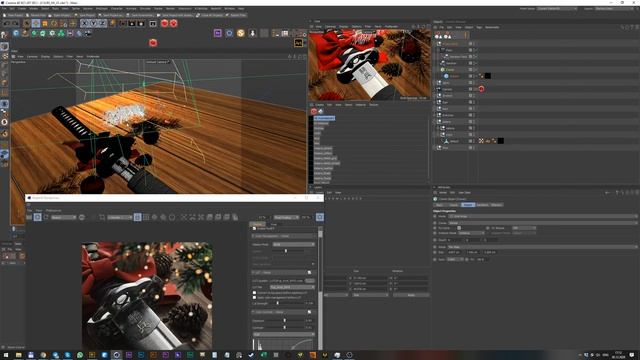Viewport: 640px width, 360px height.
Task: Open the Mode dropdown in Attribute Manager
Action: coord(542,216)
